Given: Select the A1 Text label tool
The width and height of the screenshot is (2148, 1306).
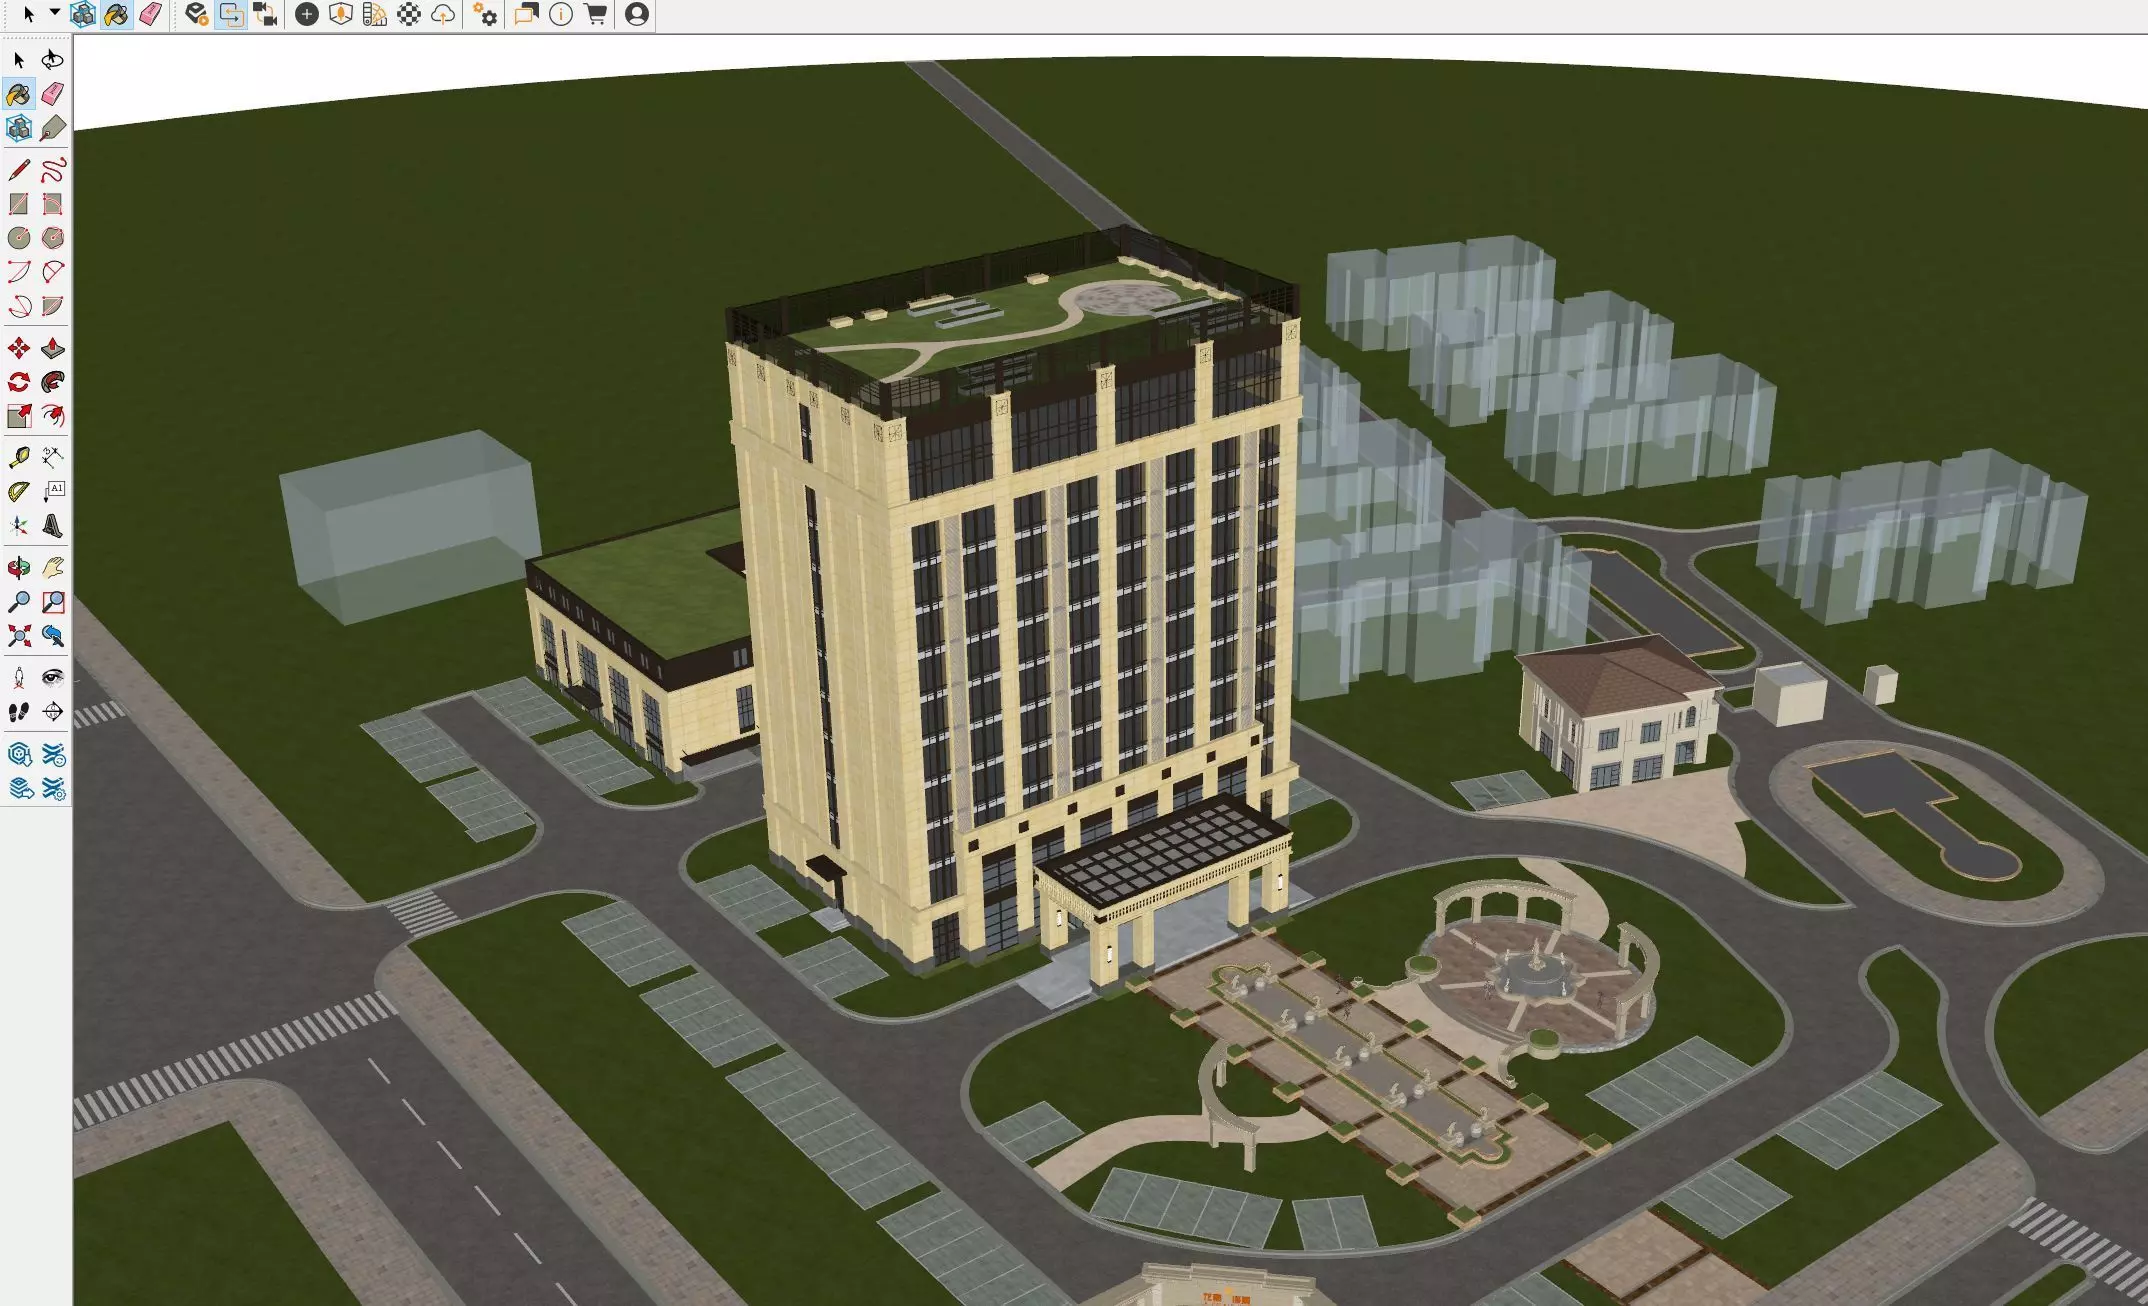Looking at the screenshot, I should (x=53, y=492).
